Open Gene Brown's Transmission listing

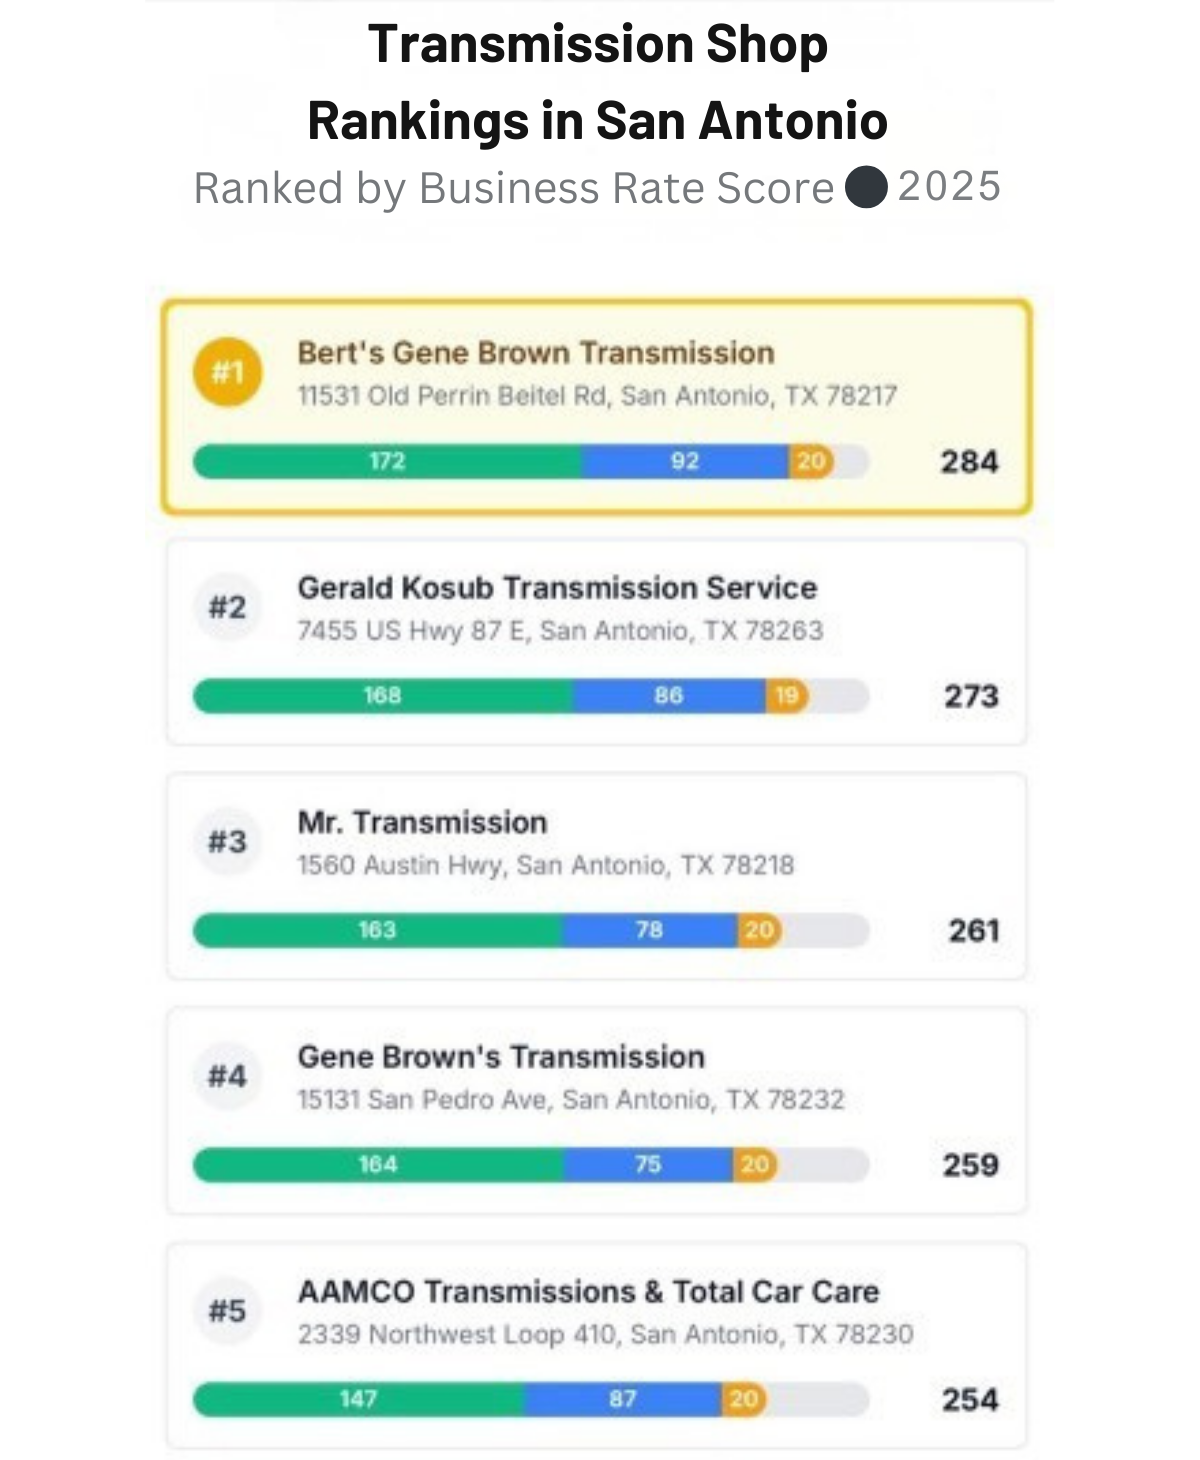(501, 1057)
